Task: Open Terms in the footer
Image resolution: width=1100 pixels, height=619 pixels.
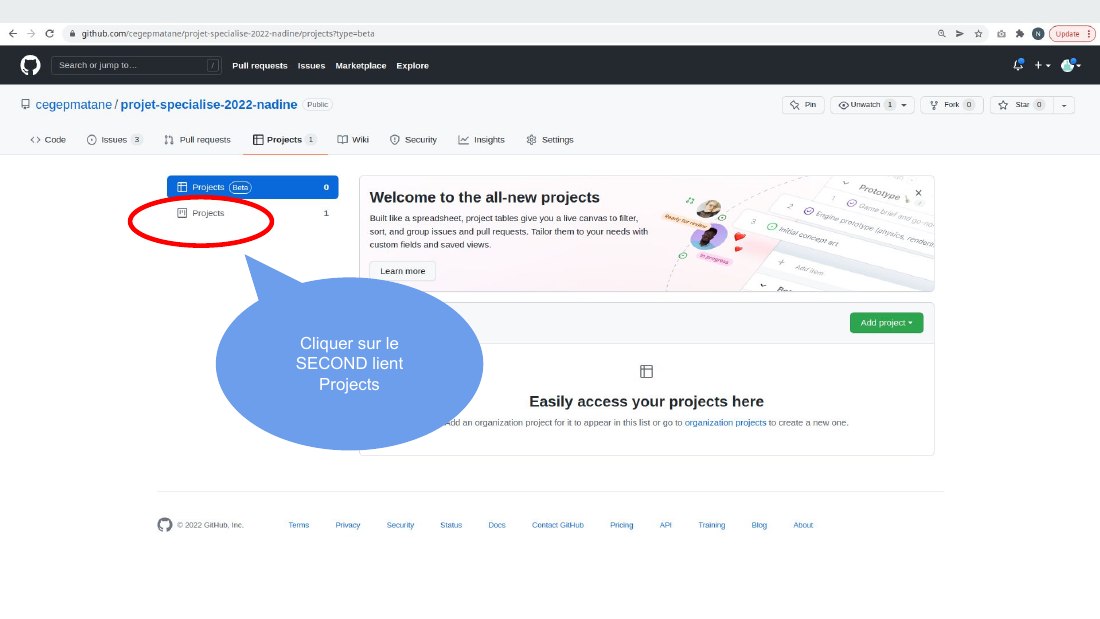Action: (x=299, y=525)
